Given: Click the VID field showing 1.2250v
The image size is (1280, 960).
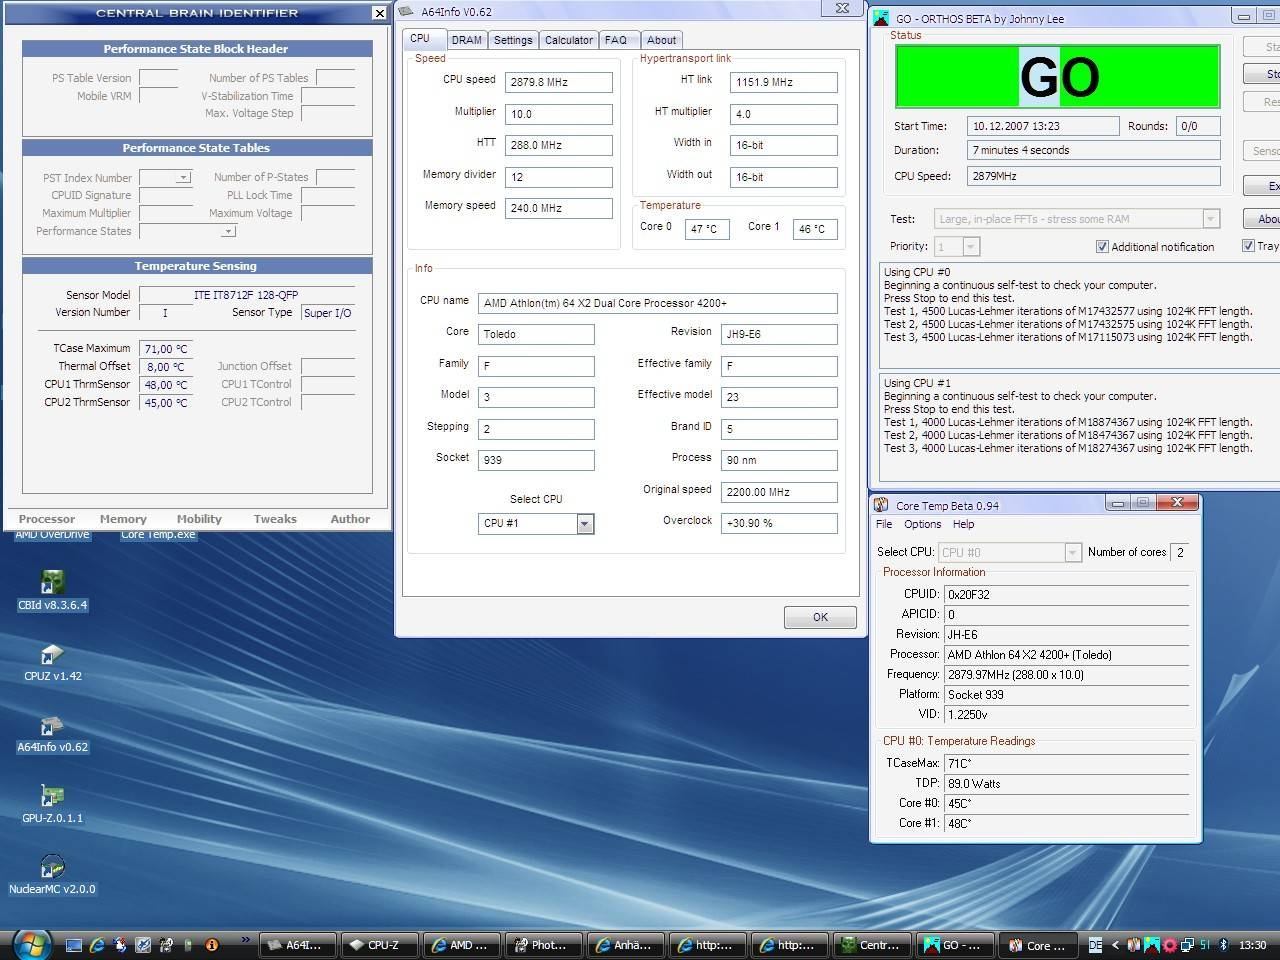Looking at the screenshot, I should click(1067, 714).
